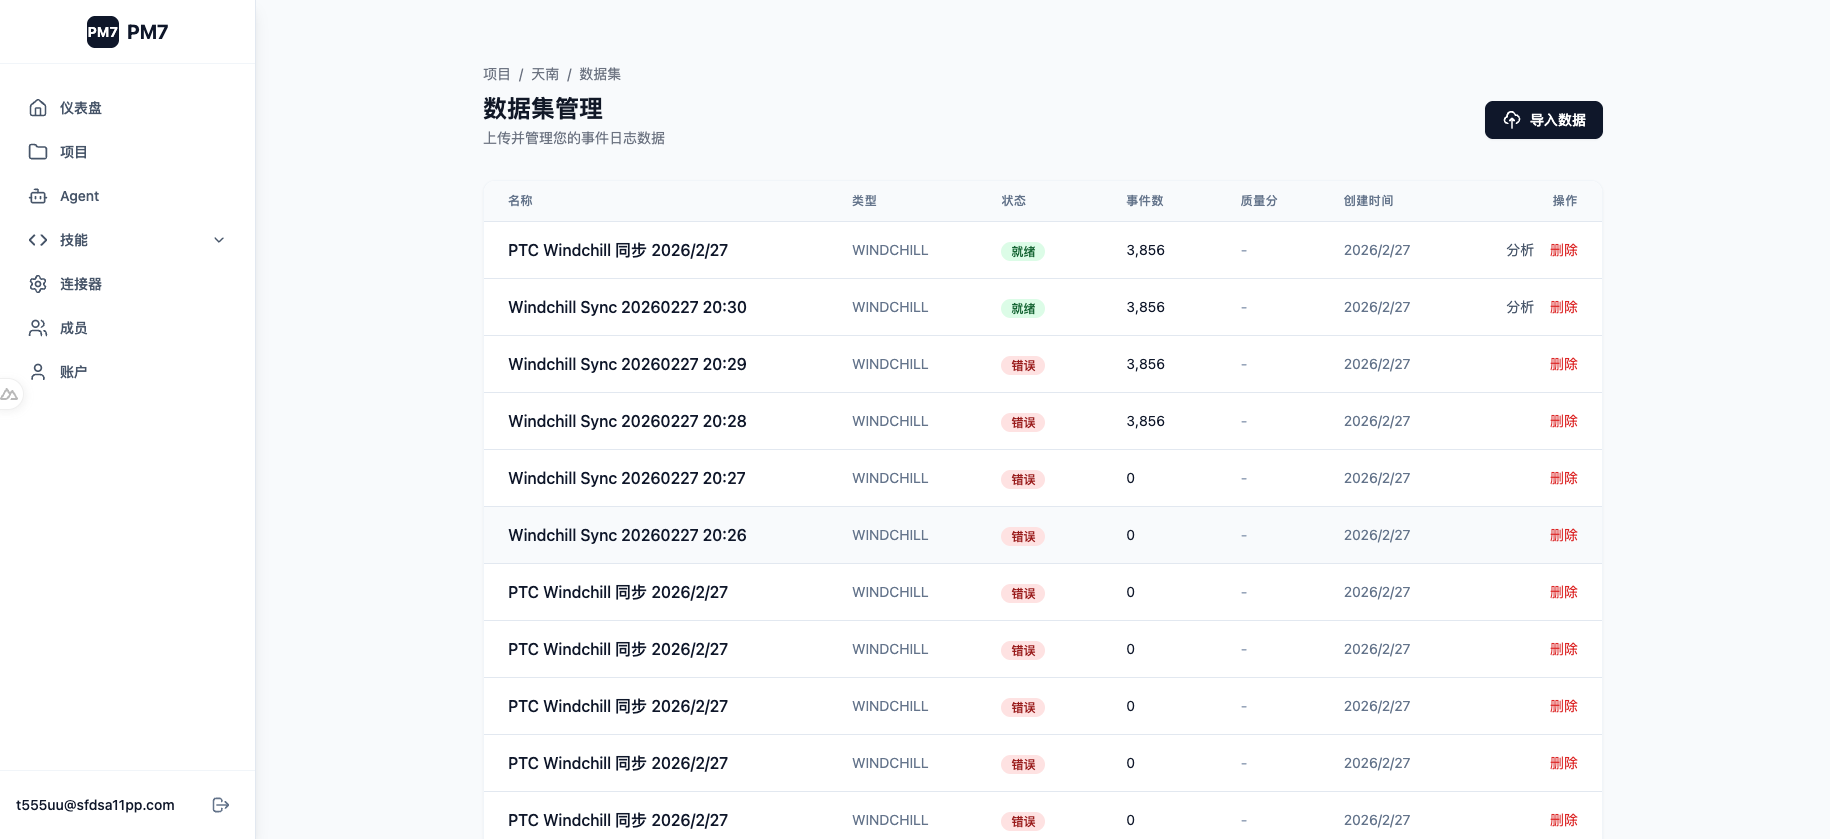Open 成员 in the sidebar
The image size is (1830, 839).
click(128, 328)
